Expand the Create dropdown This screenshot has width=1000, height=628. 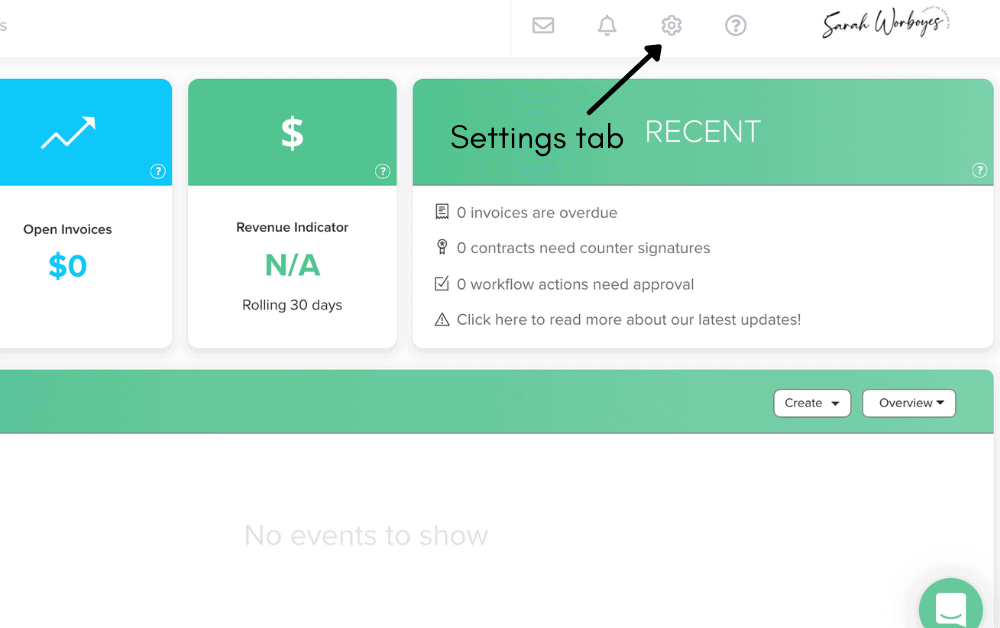pos(812,403)
